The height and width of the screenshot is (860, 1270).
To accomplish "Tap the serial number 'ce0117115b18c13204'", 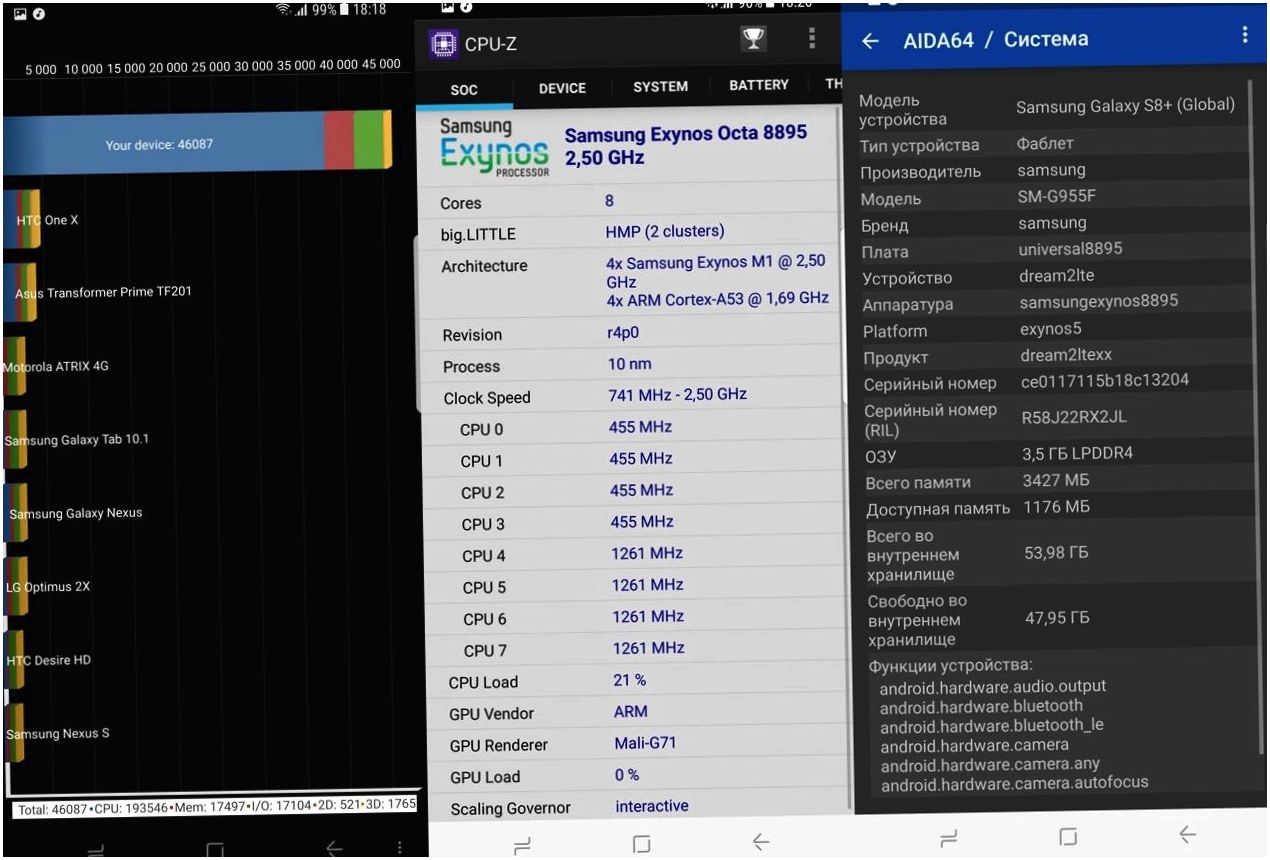I will [1104, 381].
